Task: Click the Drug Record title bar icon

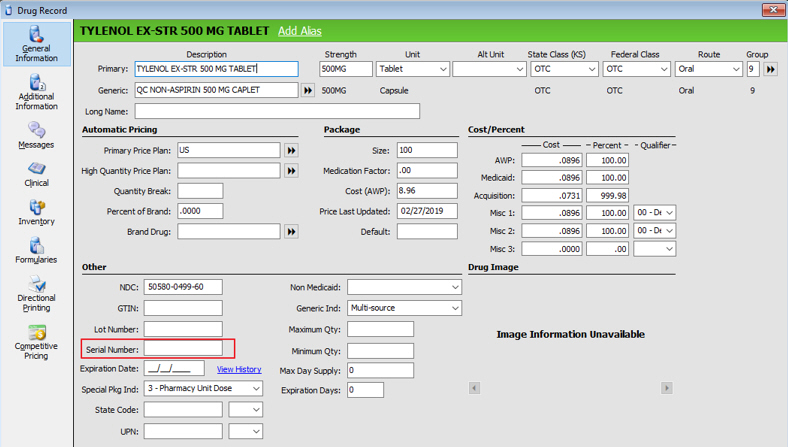Action: point(9,10)
